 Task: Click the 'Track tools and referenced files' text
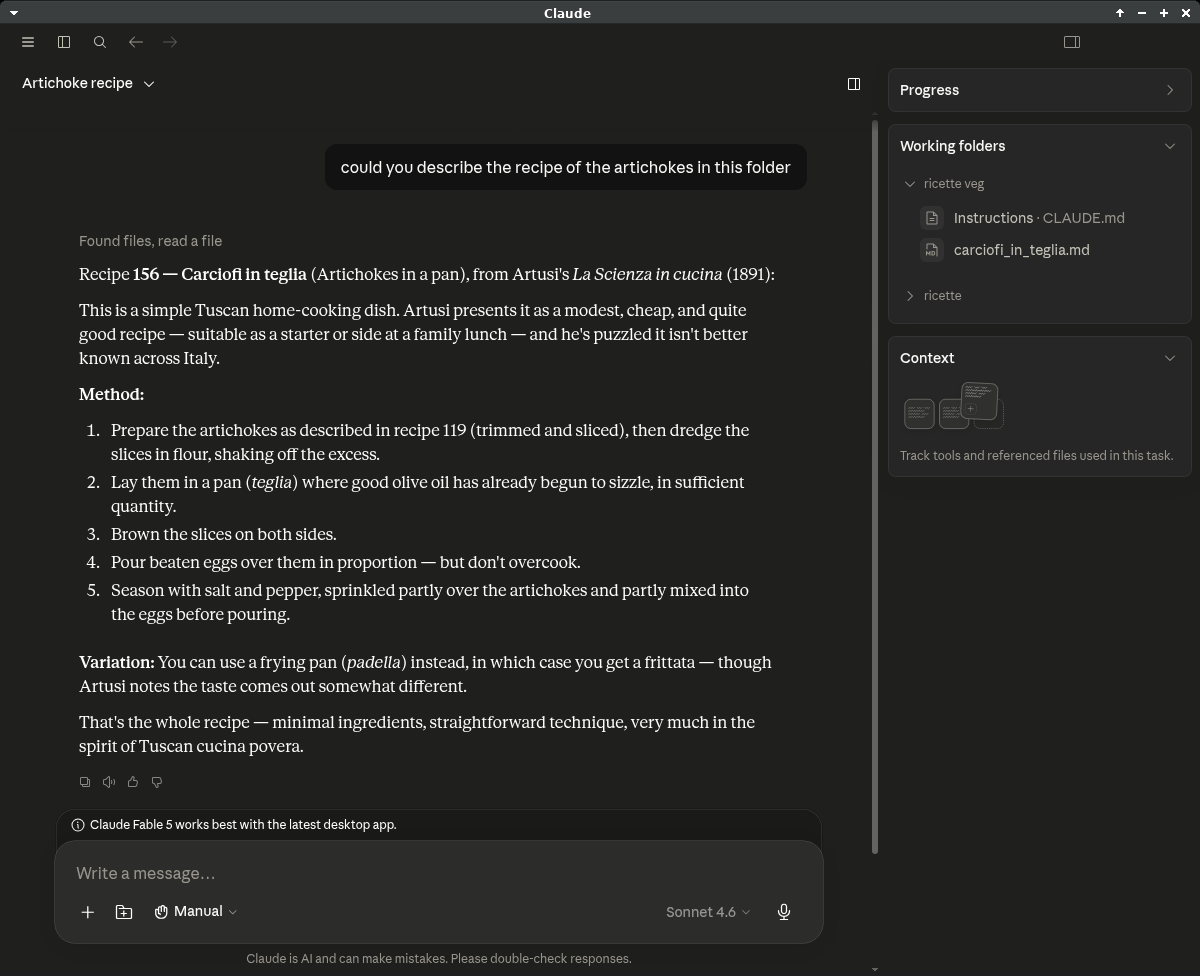coord(1036,455)
